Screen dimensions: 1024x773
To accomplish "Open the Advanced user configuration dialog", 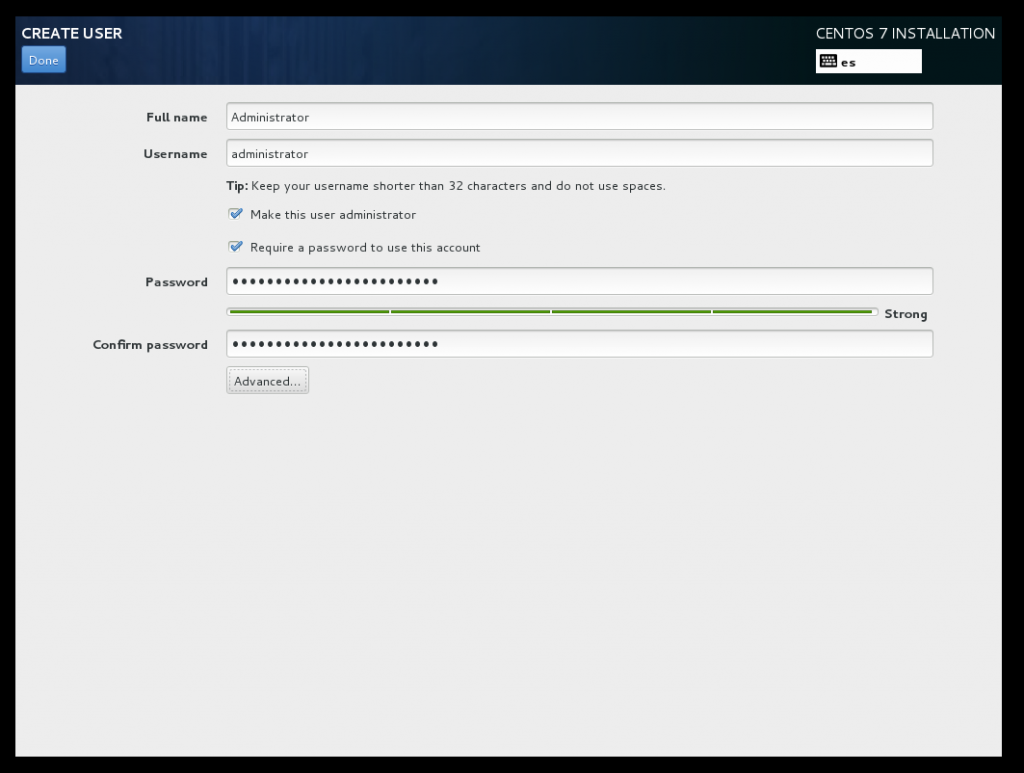I will [x=267, y=380].
